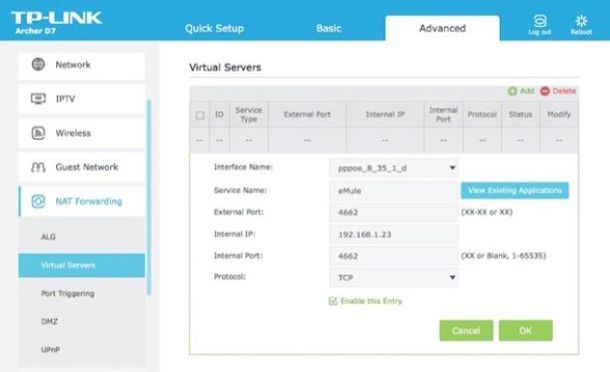
Task: Click the Internal Port field showing 4662
Action: coord(394,256)
